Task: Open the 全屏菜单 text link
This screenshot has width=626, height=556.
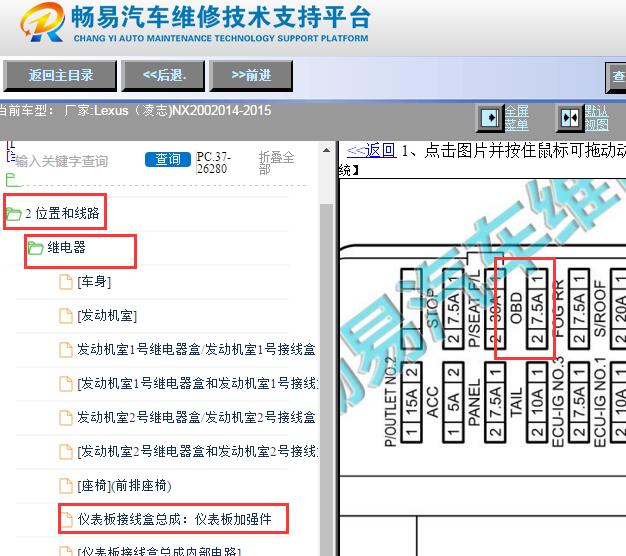Action: [517, 118]
